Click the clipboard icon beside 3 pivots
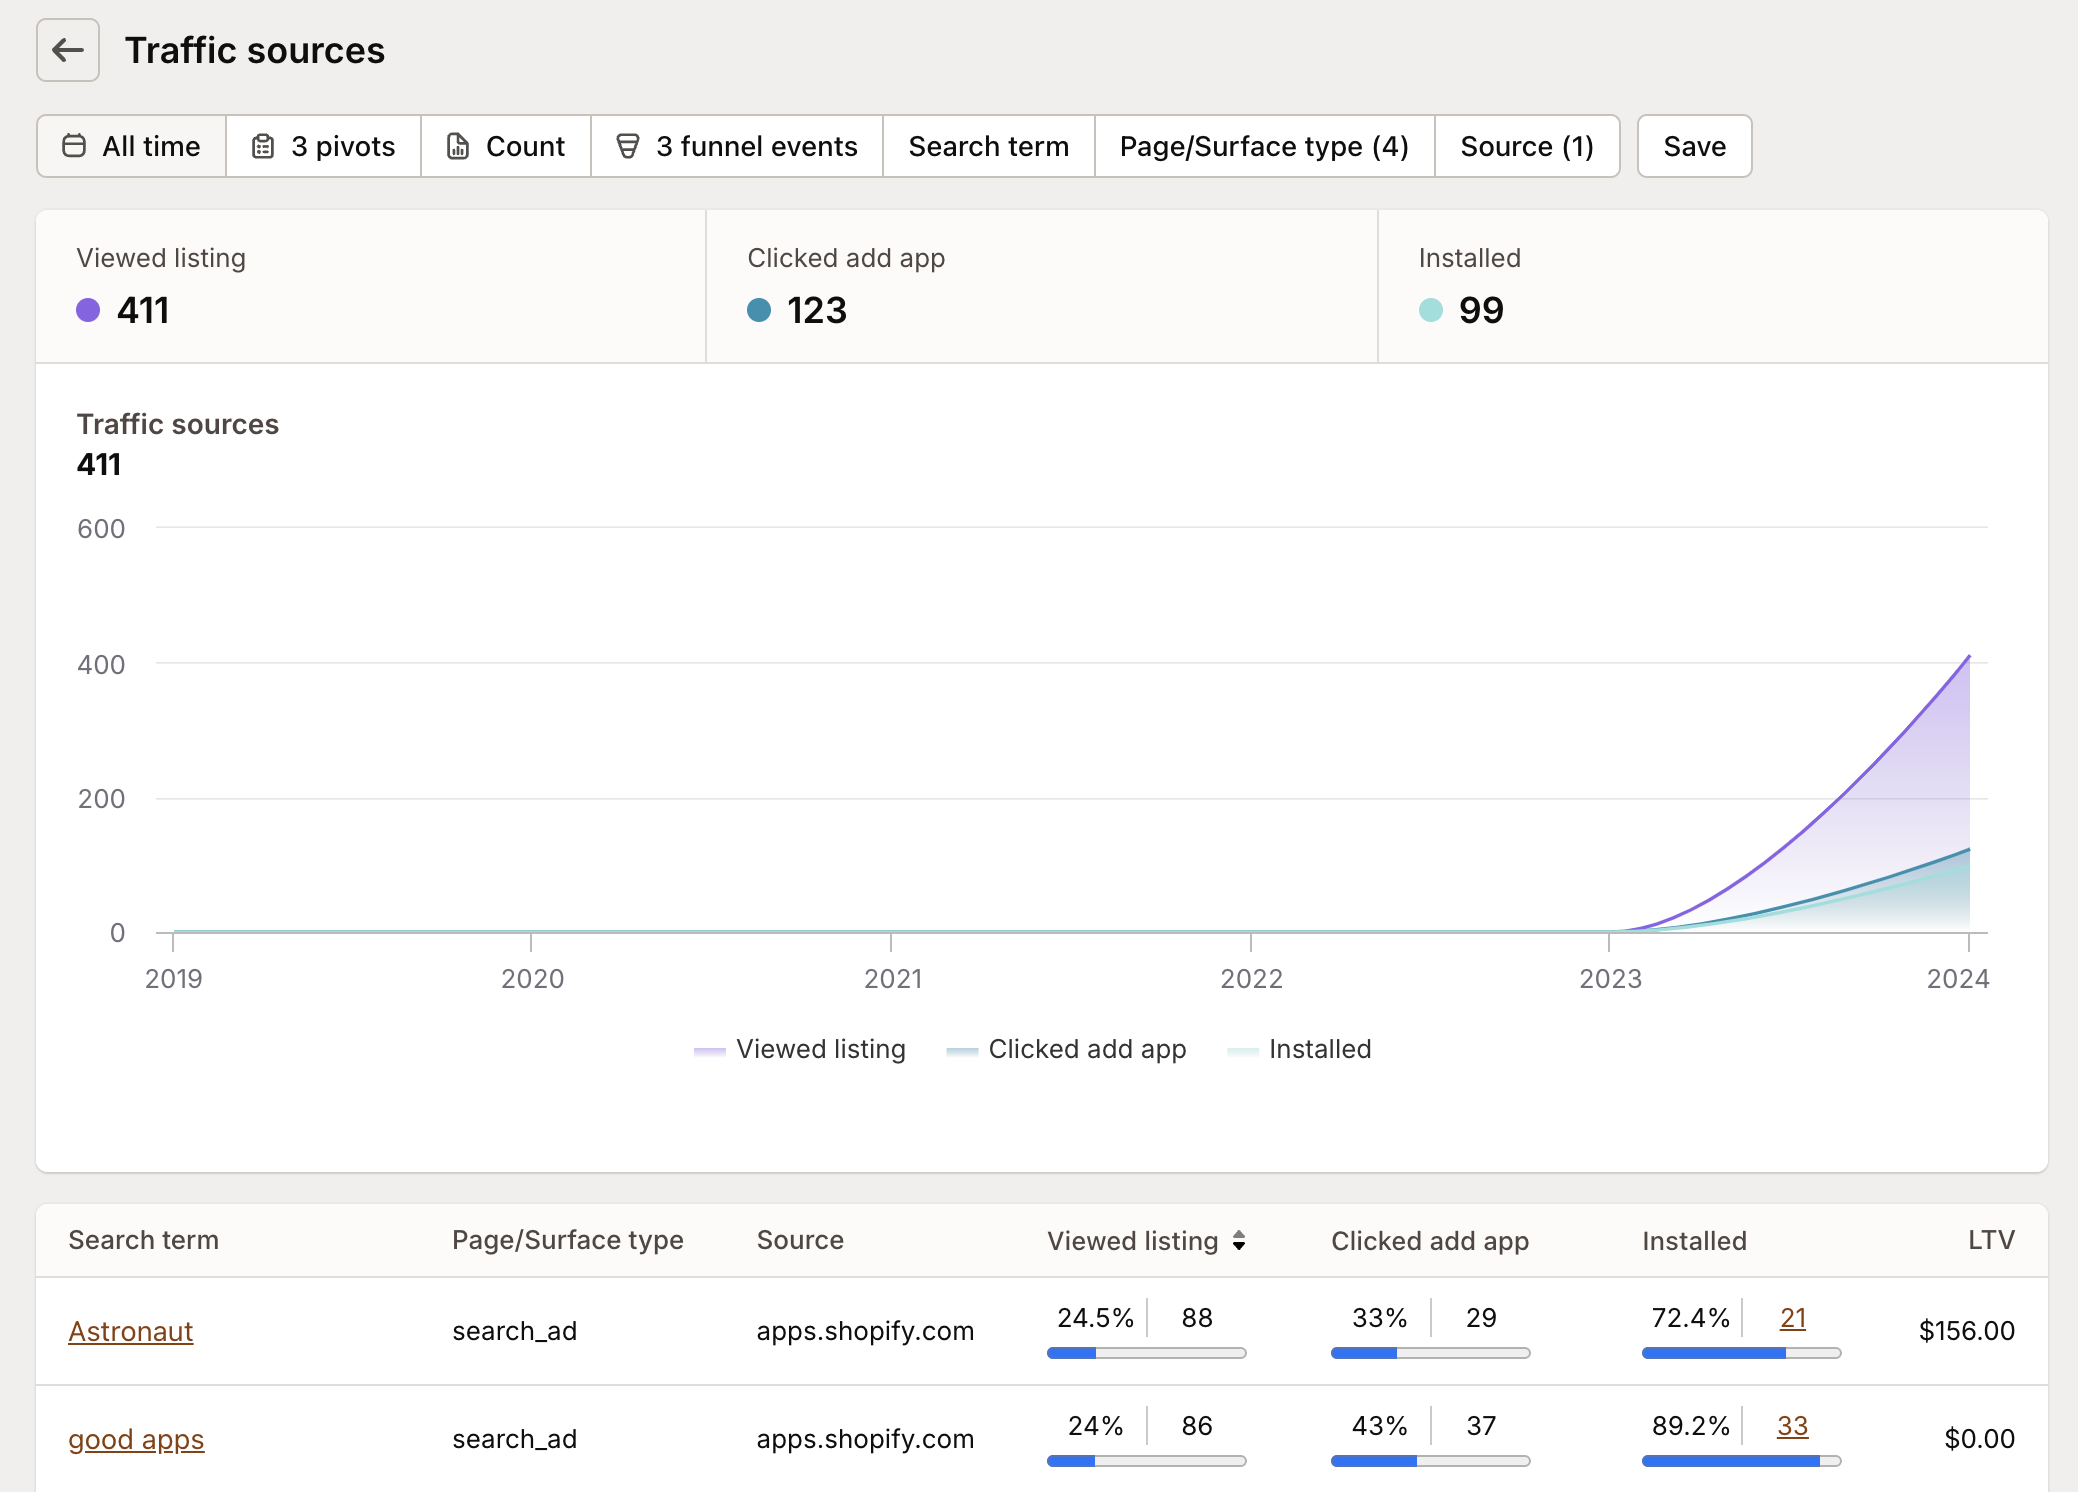 tap(263, 146)
